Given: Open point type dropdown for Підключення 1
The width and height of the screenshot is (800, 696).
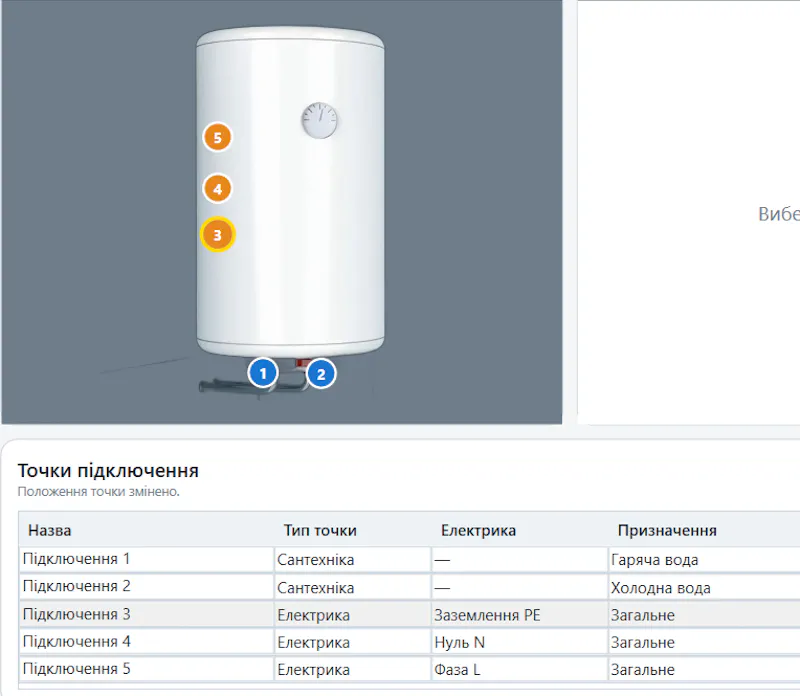Looking at the screenshot, I should coord(353,560).
